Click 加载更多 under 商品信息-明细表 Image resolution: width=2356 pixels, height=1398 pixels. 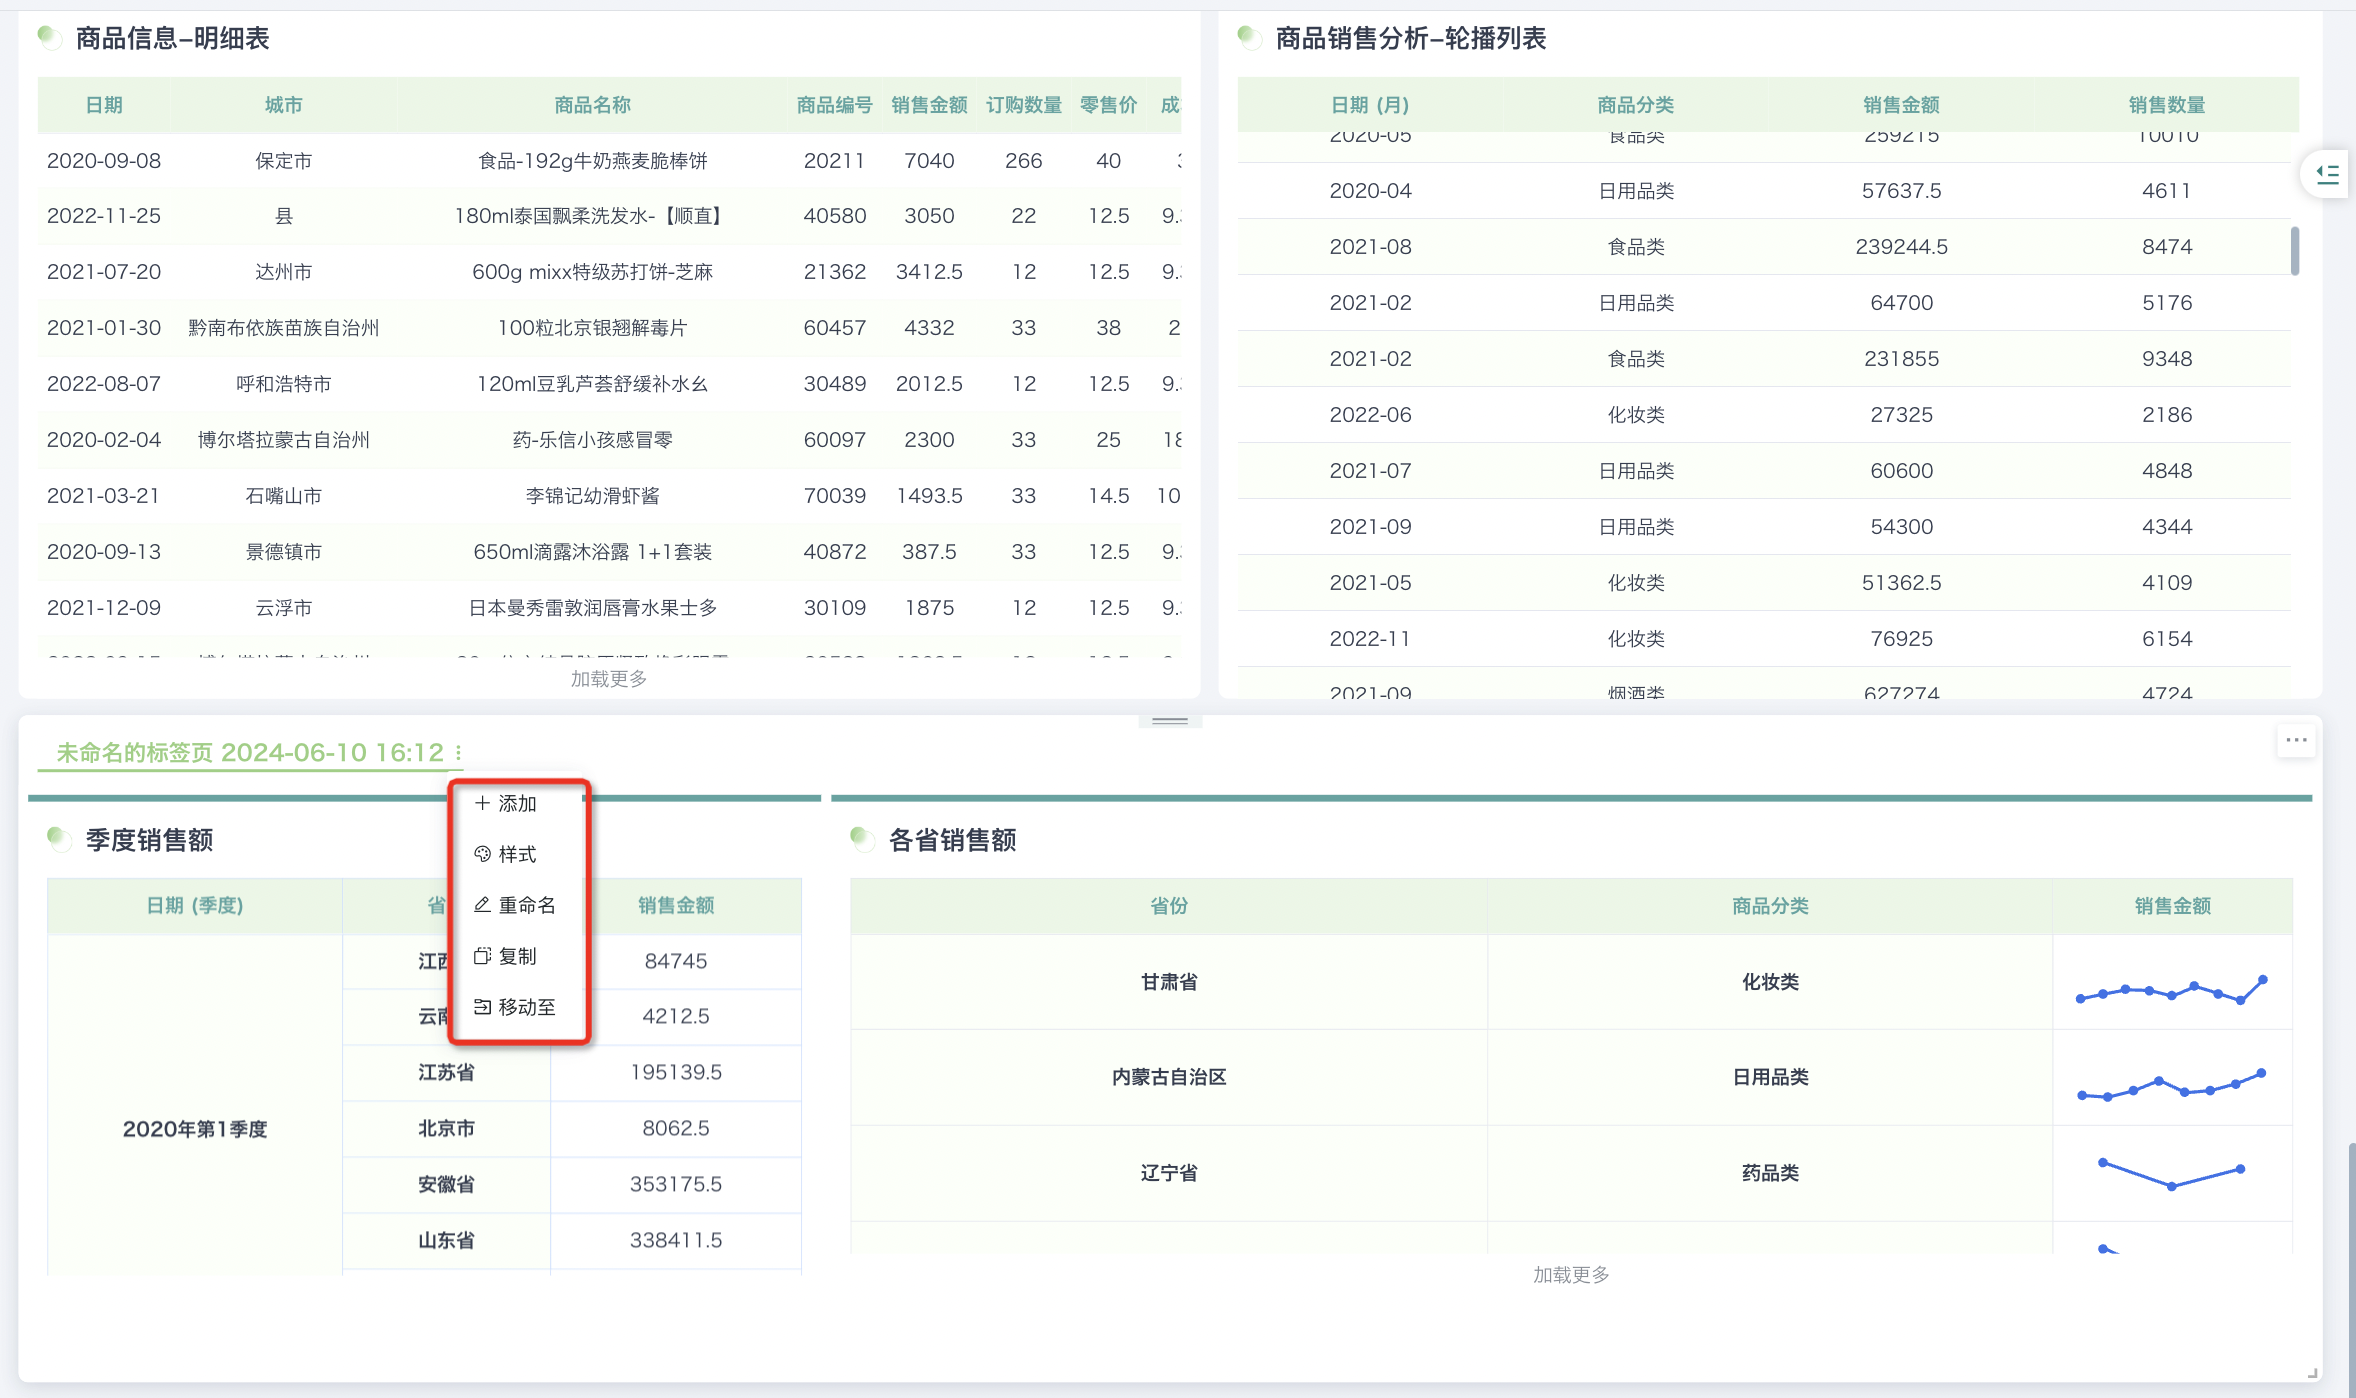click(x=609, y=679)
